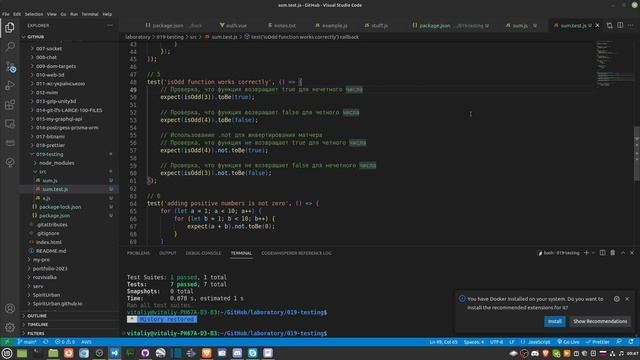
Task: Open notification settings gear for Docker message
Action: (x=616, y=299)
